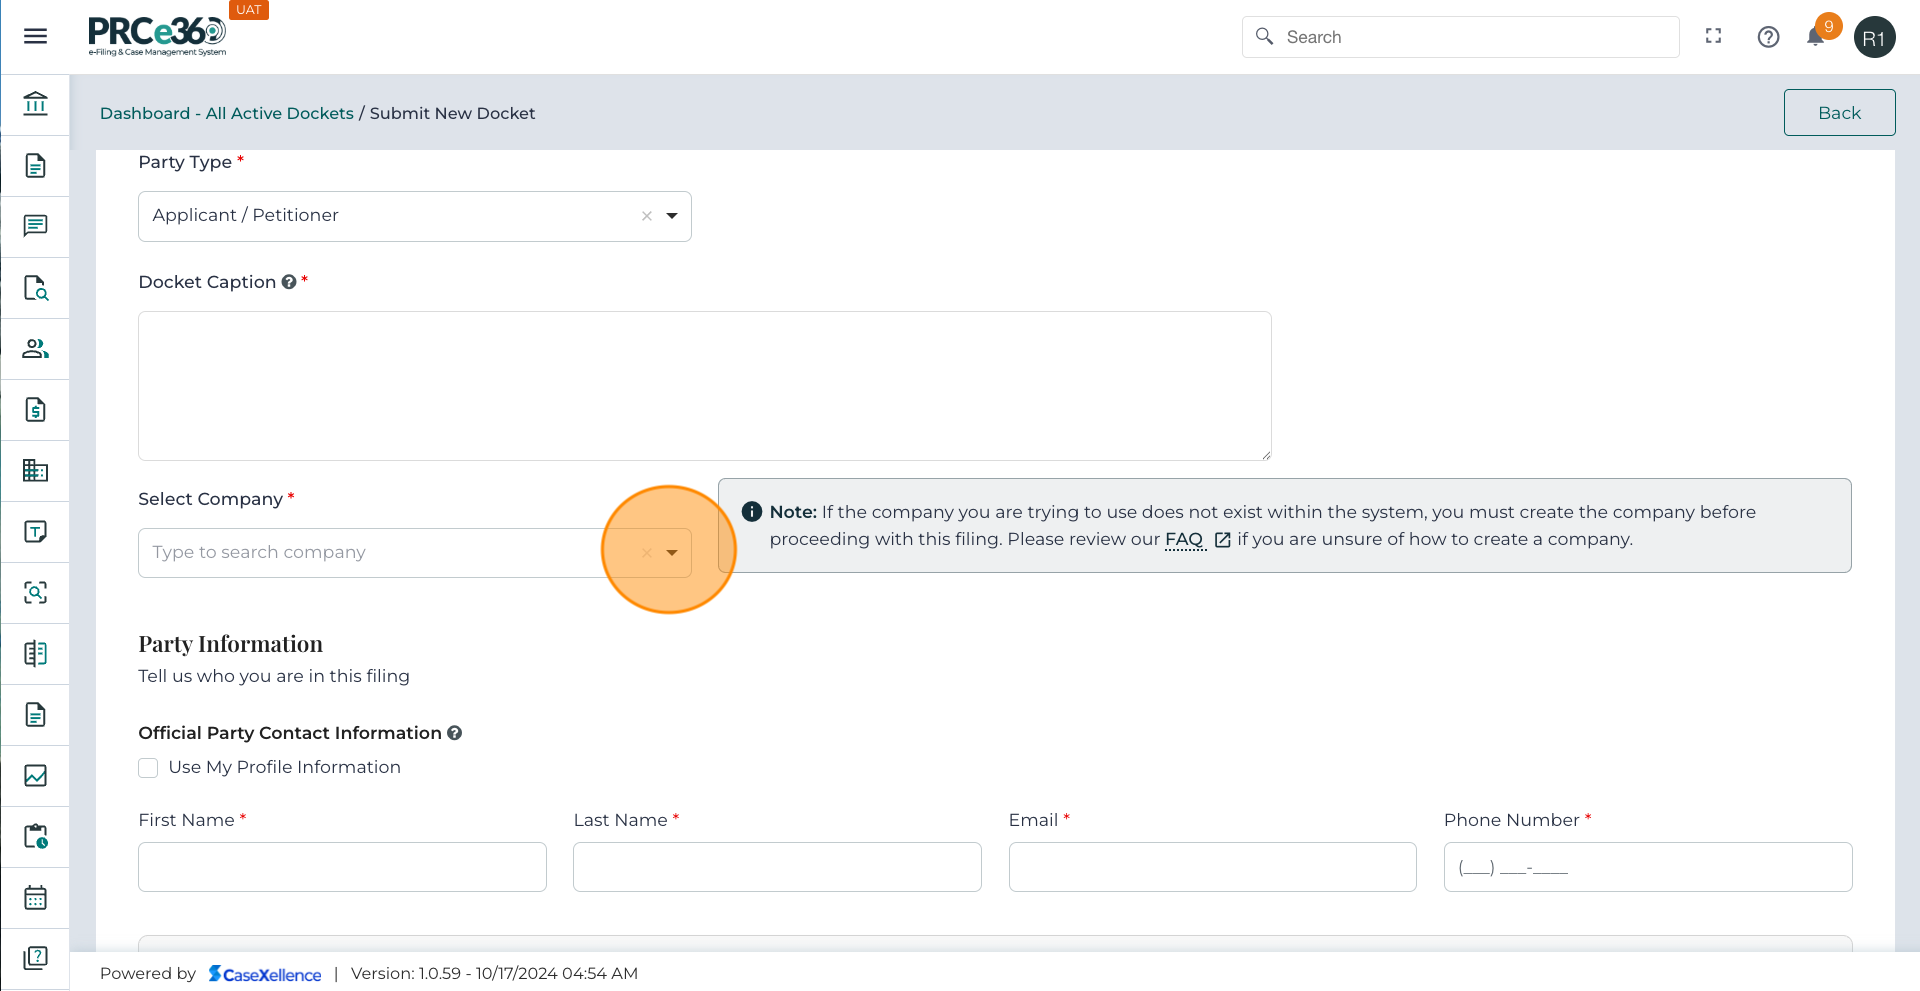This screenshot has width=1920, height=991.
Task: Click the help question mark icon in header
Action: 1768,37
